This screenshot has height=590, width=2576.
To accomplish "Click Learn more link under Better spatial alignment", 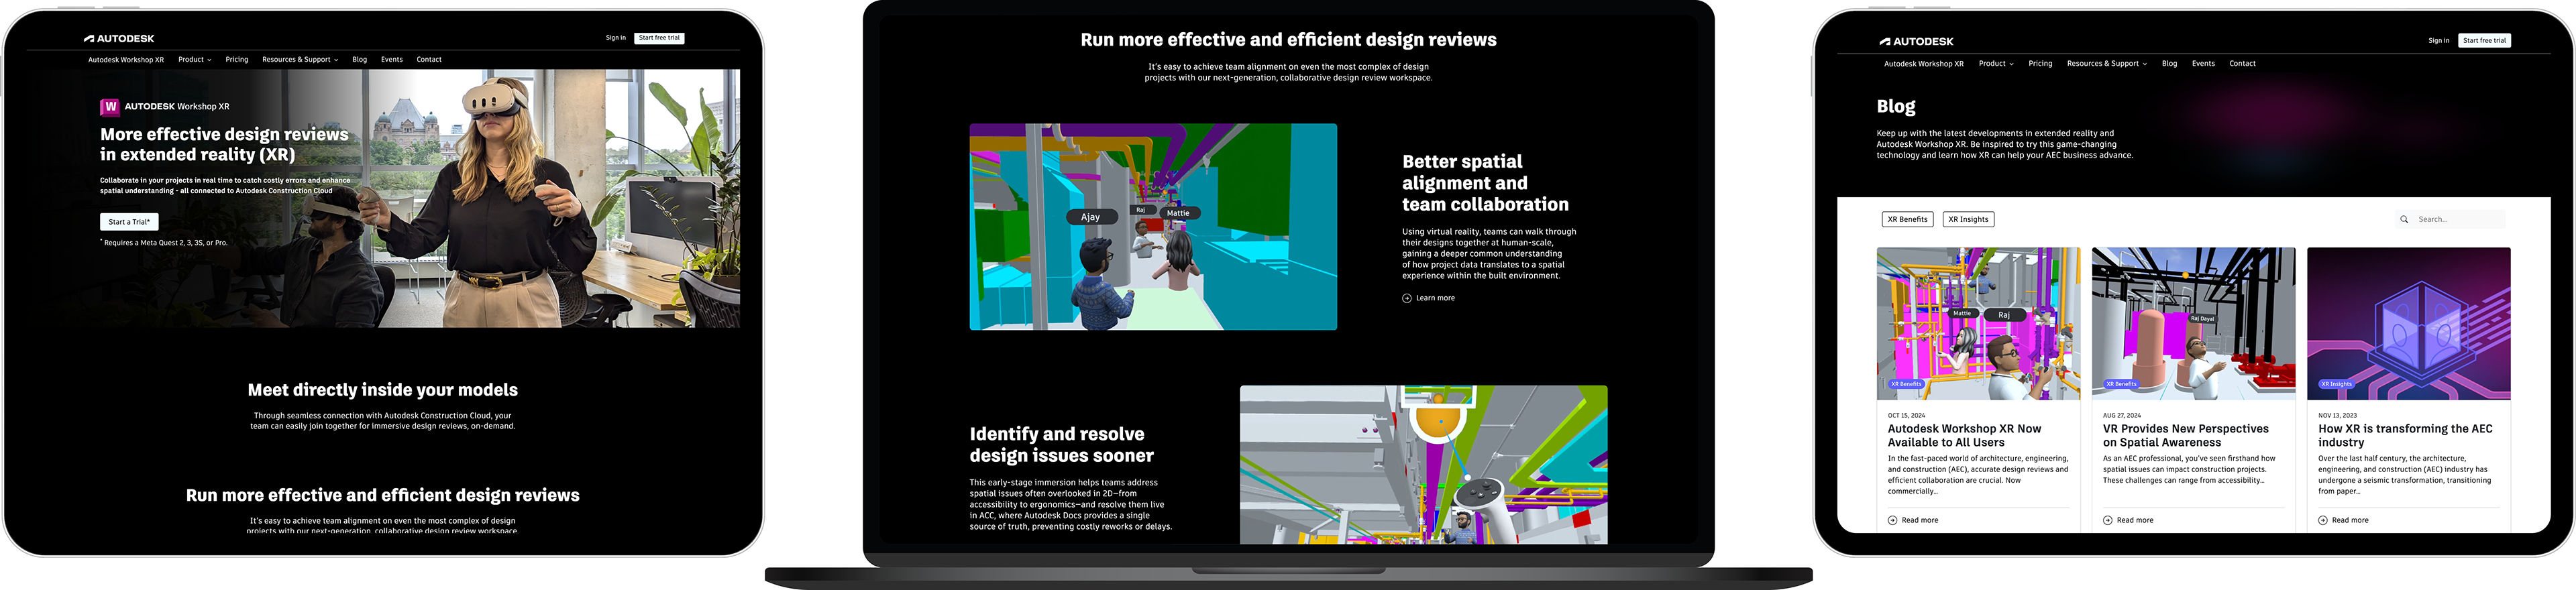I will pos(1435,298).
